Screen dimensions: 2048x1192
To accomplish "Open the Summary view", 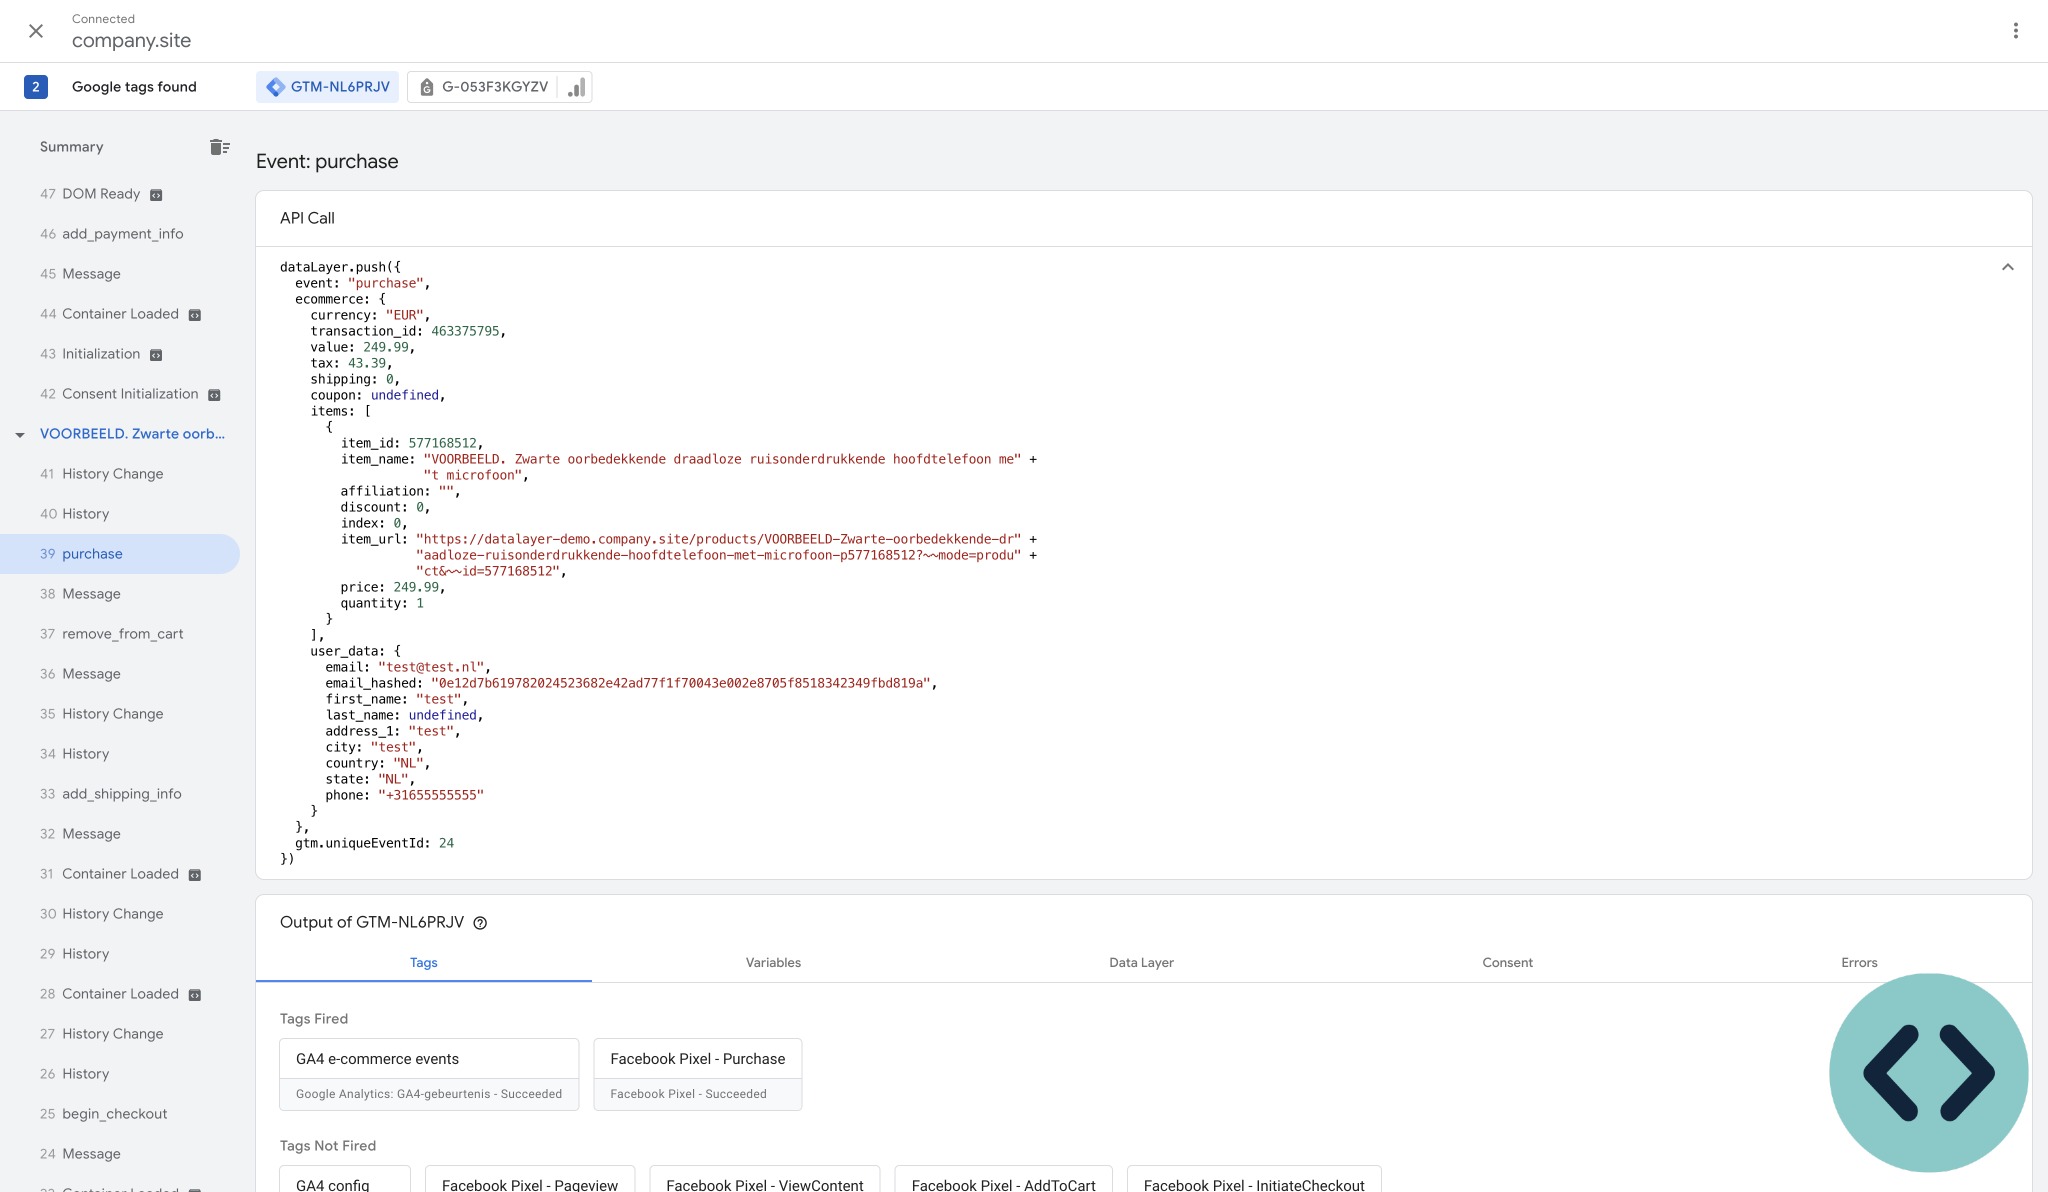I will click(x=71, y=147).
